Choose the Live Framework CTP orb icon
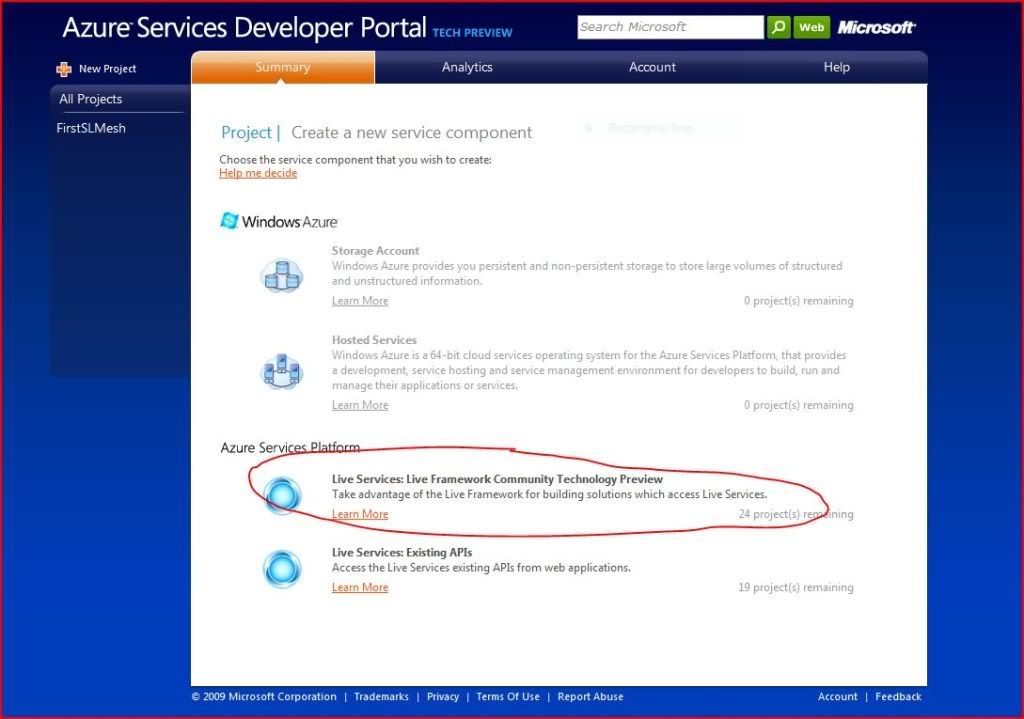1024x719 pixels. 282,494
